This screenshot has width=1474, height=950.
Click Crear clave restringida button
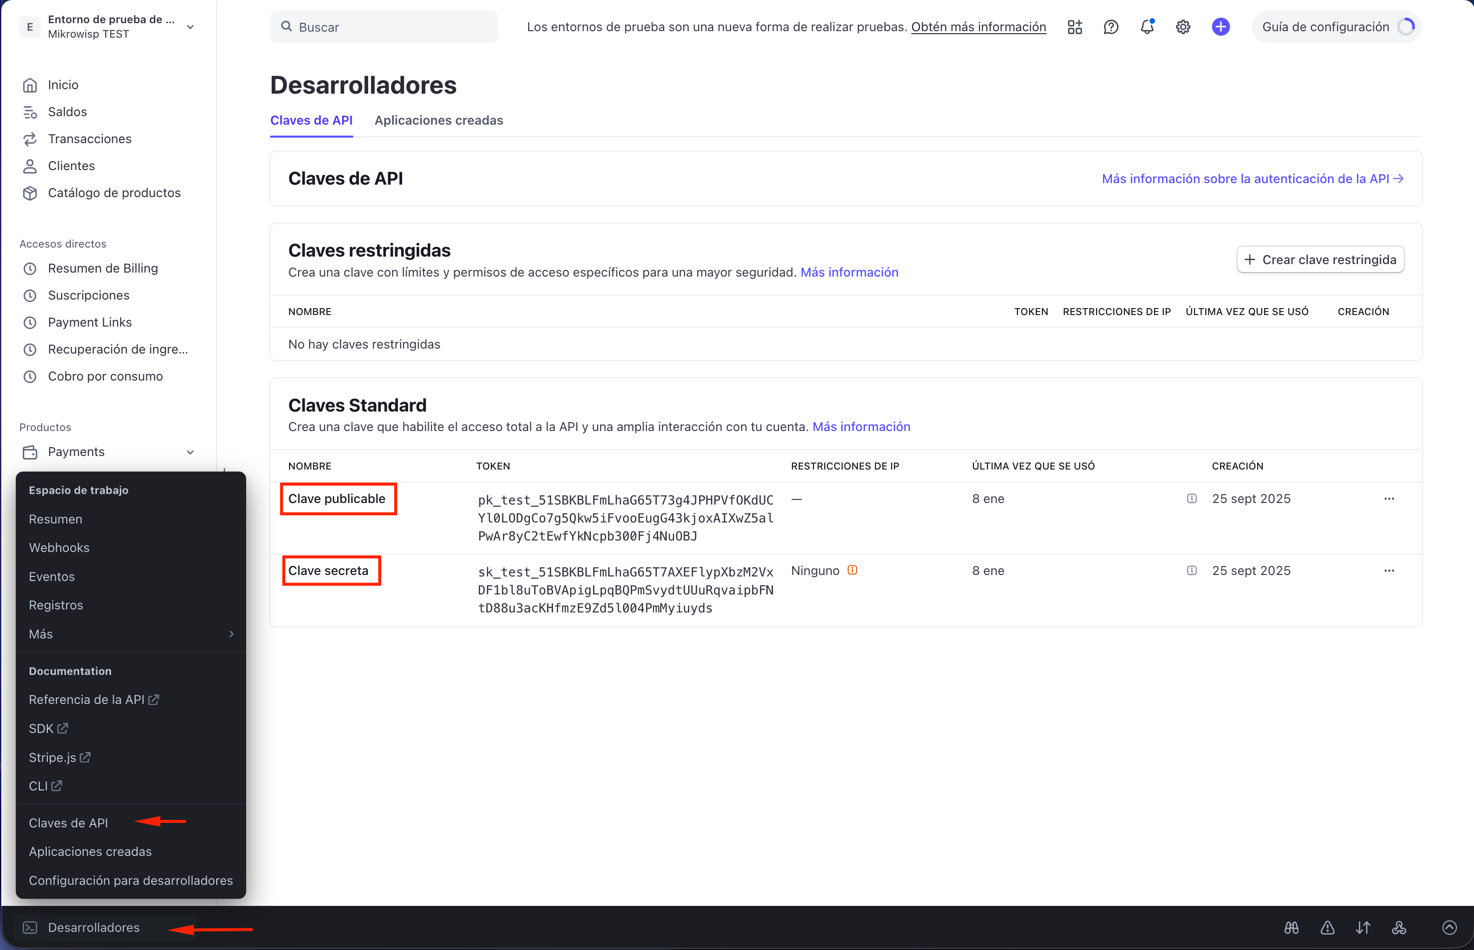pos(1320,260)
